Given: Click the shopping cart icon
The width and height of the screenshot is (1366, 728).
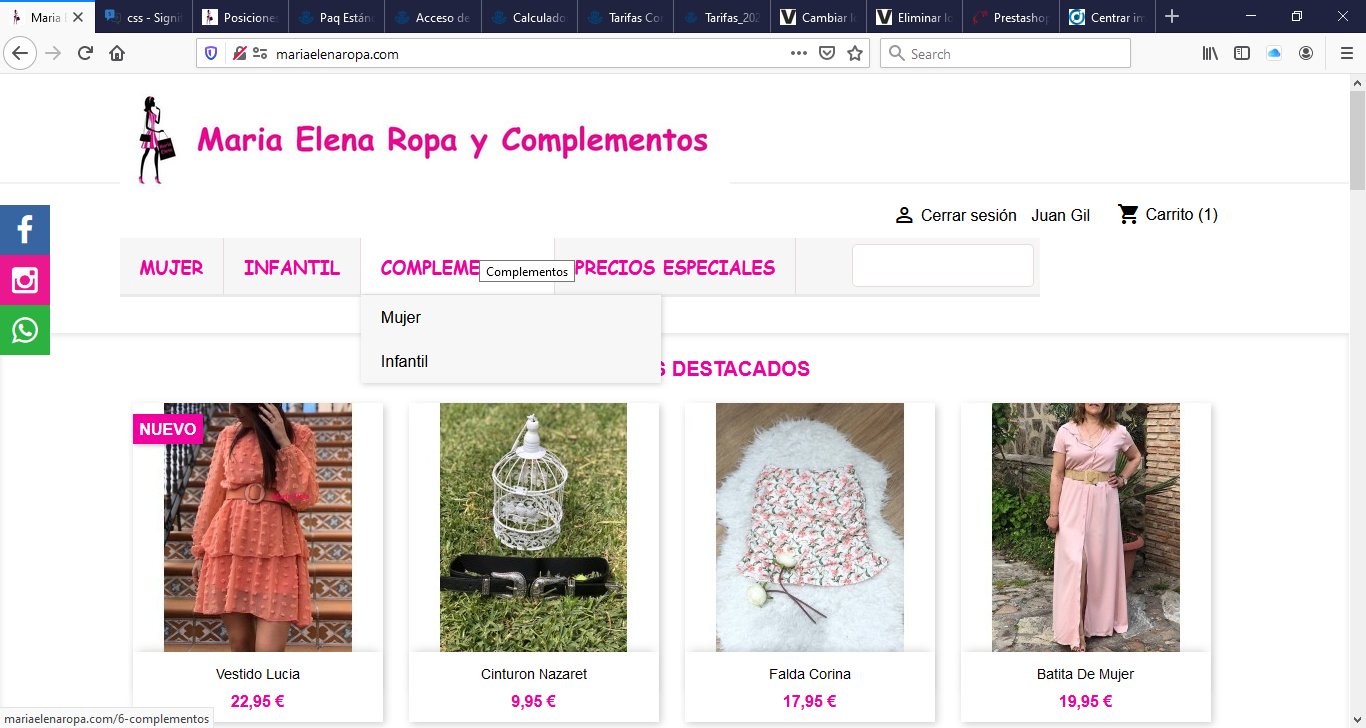Looking at the screenshot, I should (x=1128, y=214).
